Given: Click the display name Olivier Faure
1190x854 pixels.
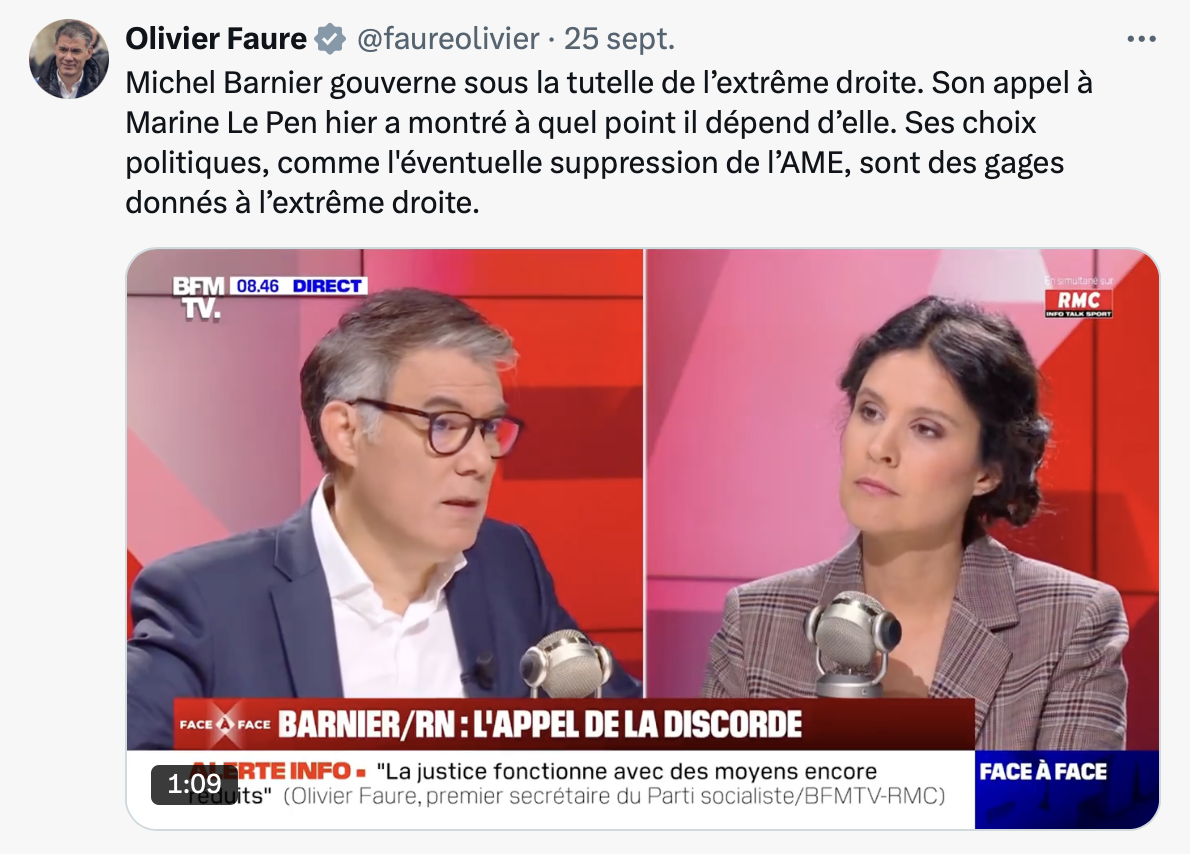Looking at the screenshot, I should (216, 38).
